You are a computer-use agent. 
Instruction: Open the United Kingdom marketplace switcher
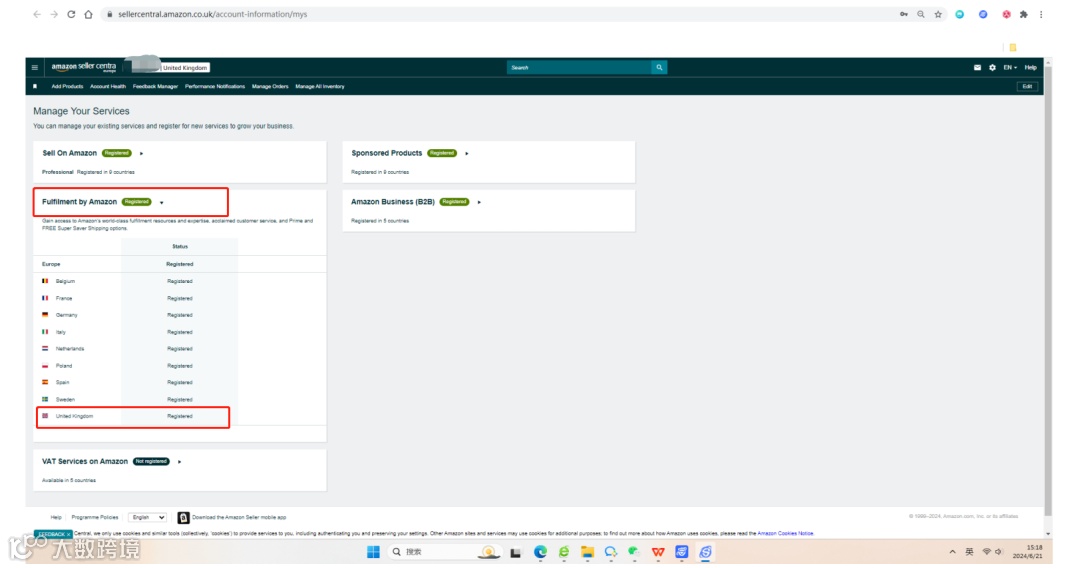click(x=185, y=67)
